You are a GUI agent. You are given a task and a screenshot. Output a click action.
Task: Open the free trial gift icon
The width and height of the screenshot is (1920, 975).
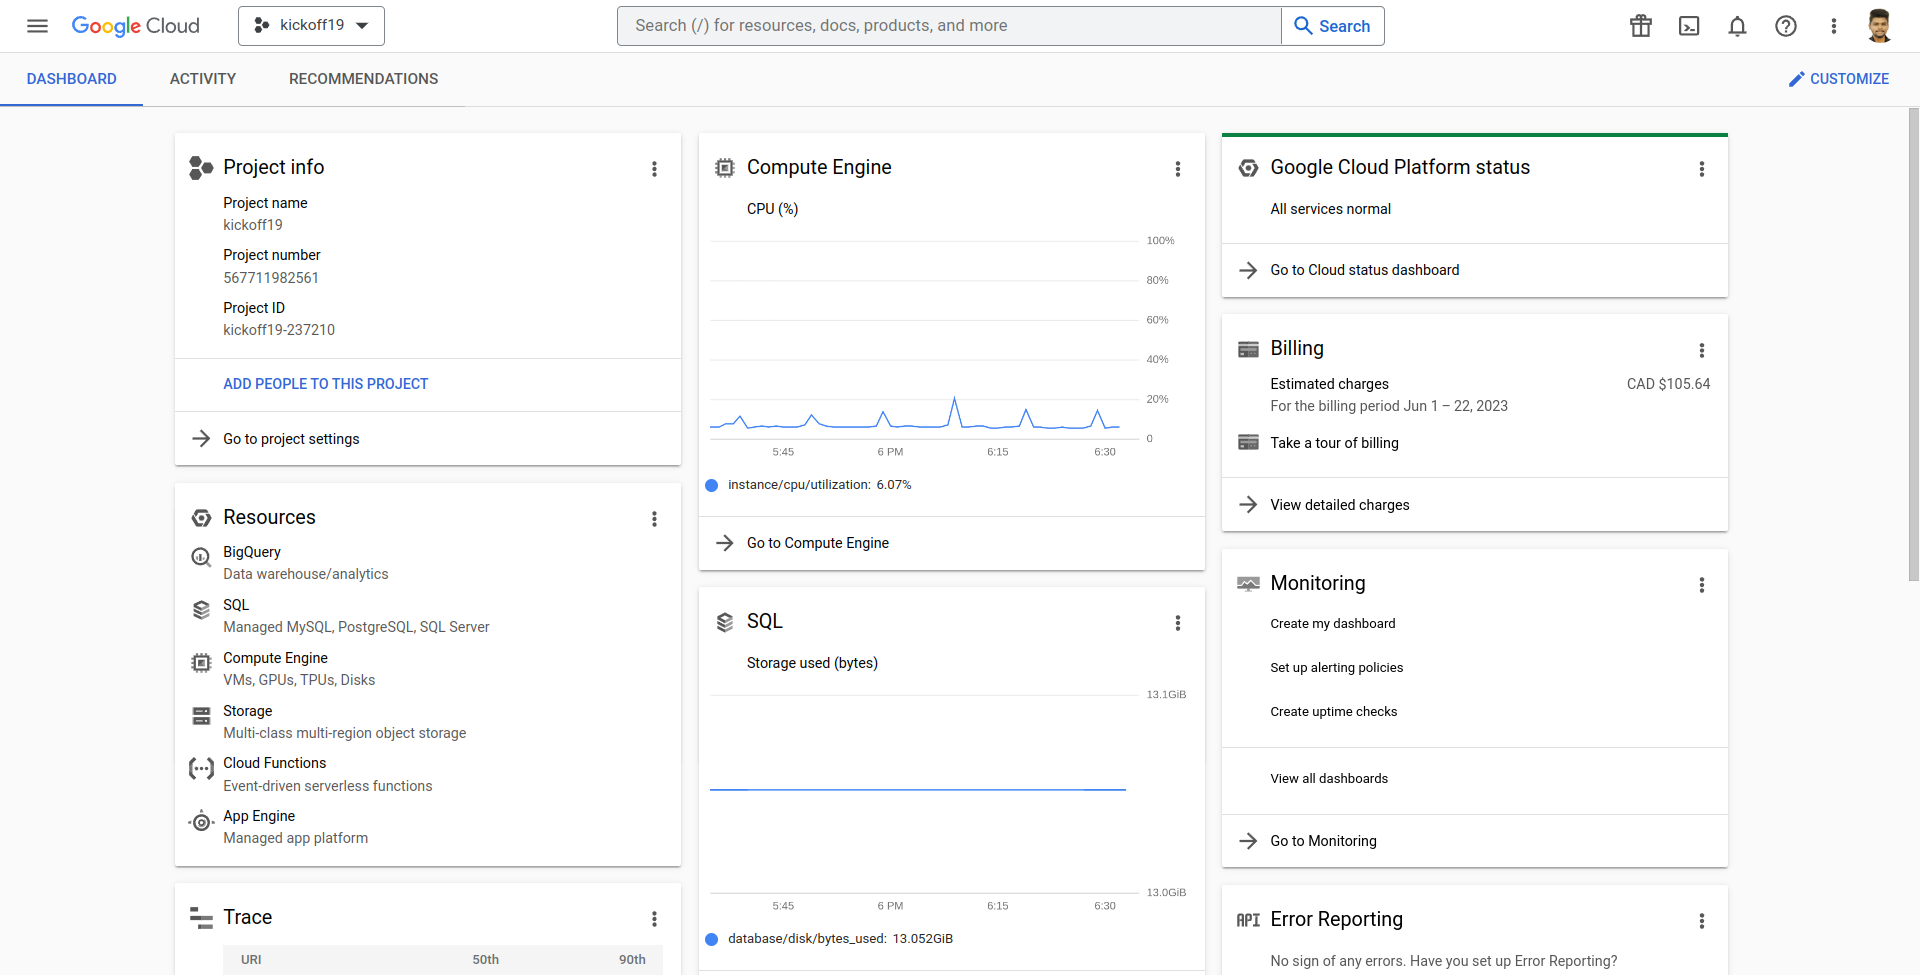tap(1641, 26)
